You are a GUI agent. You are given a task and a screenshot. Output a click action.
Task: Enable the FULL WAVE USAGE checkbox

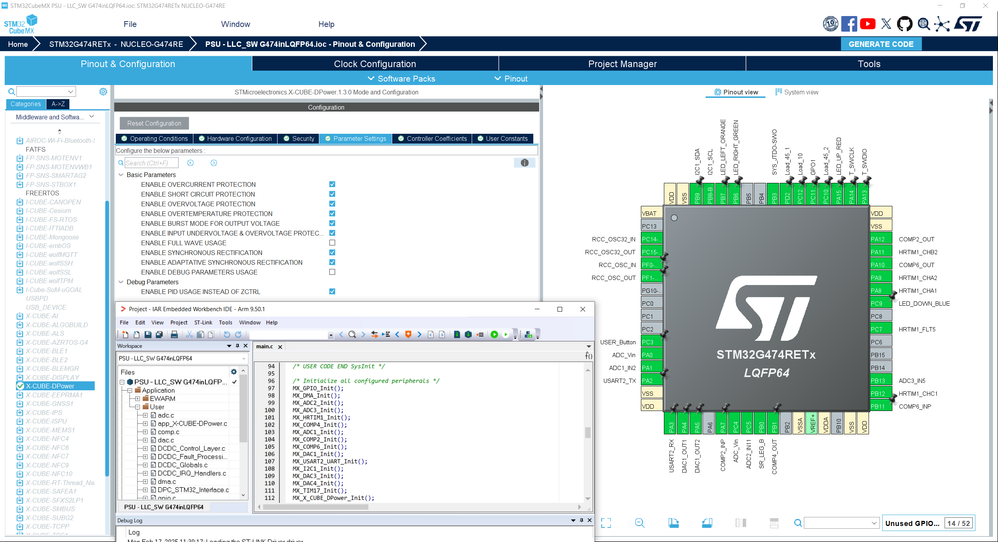point(332,243)
